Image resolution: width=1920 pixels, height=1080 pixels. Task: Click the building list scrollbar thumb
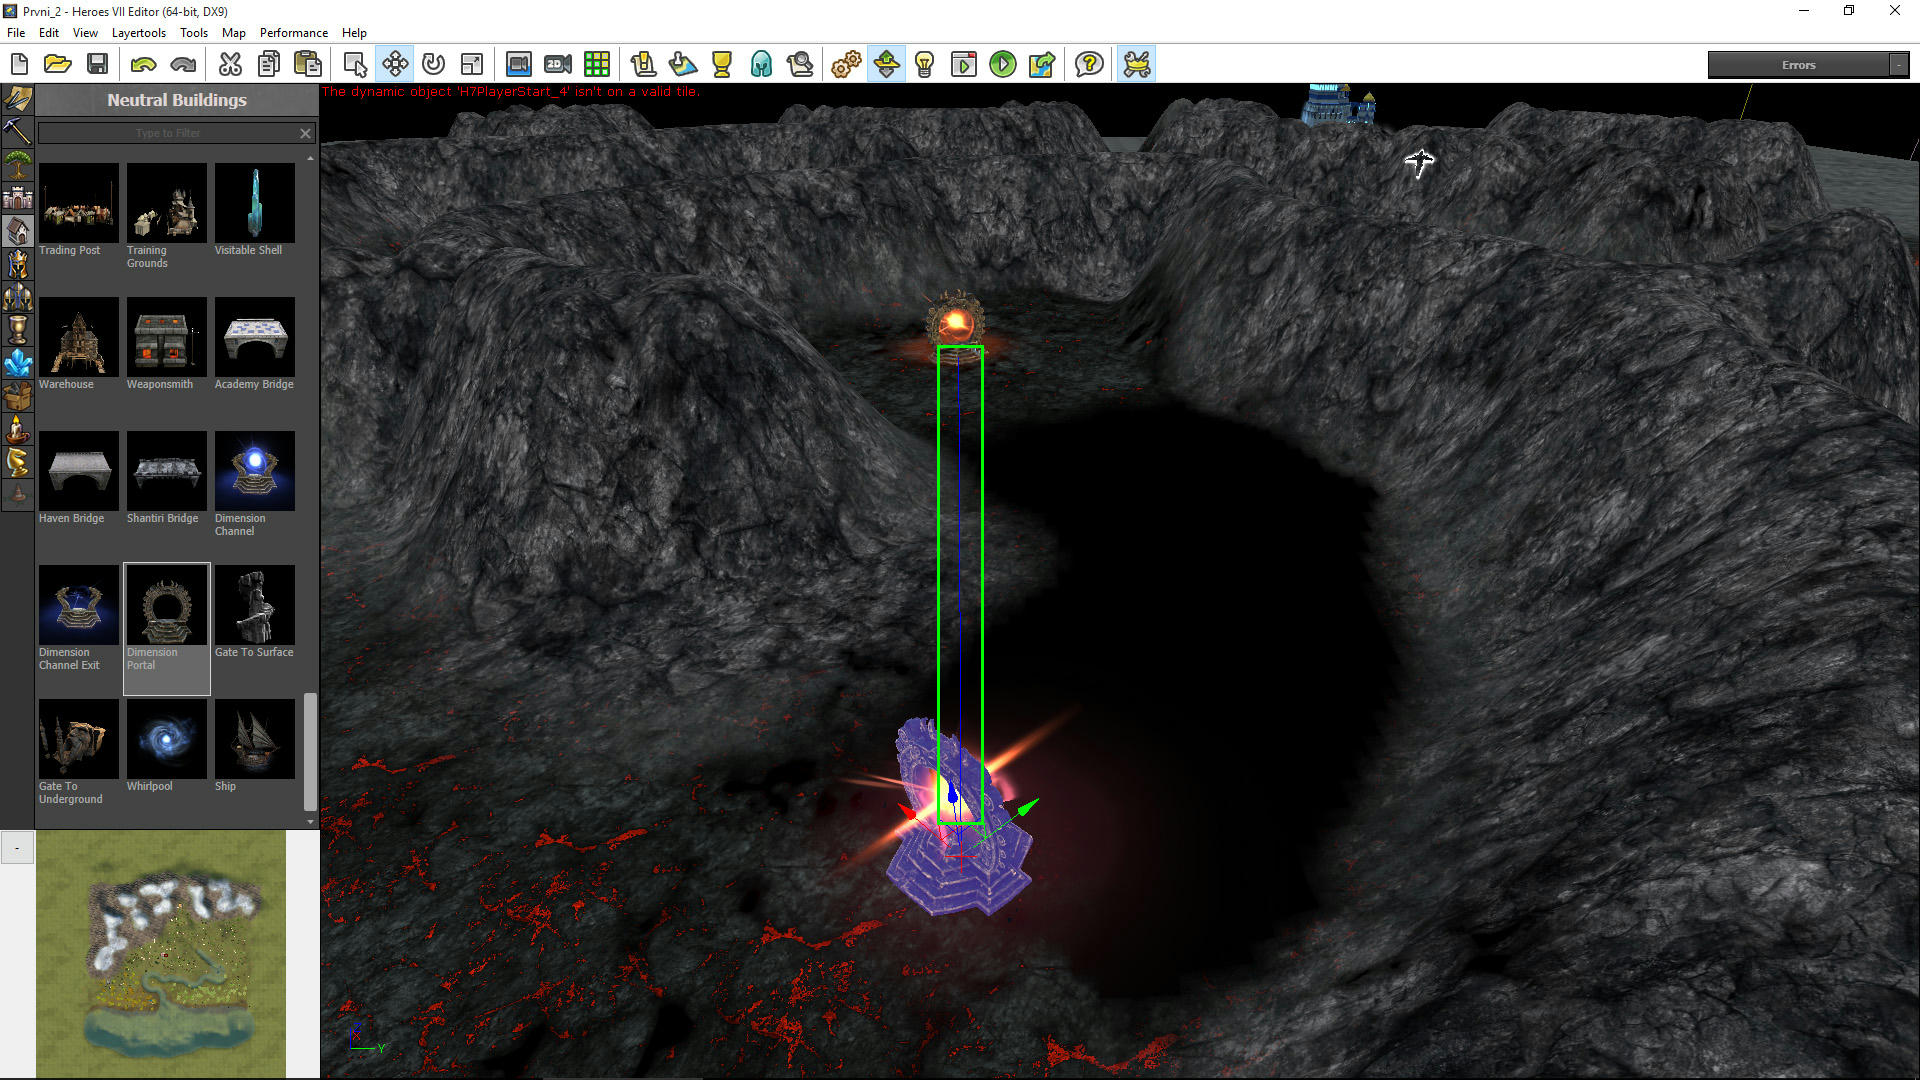(310, 752)
